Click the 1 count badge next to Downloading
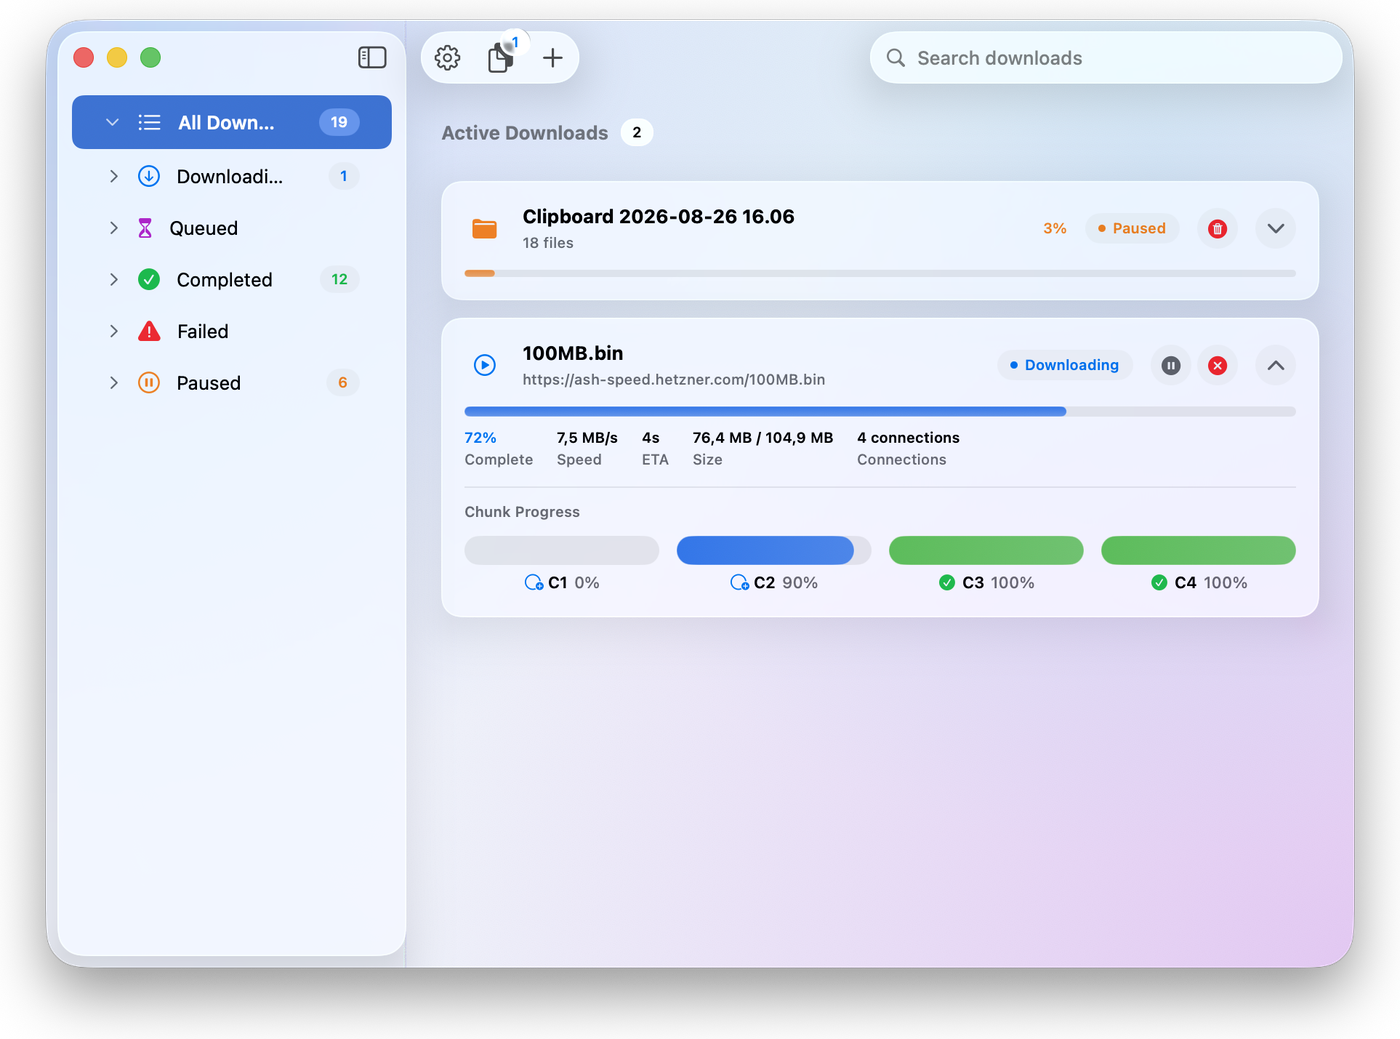 pyautogui.click(x=344, y=176)
